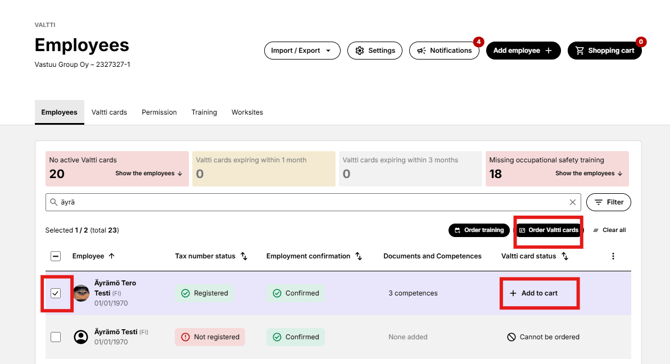Screen dimensions: 670x364
Task: Click the Cannot be ordered status
Action: tap(543, 337)
